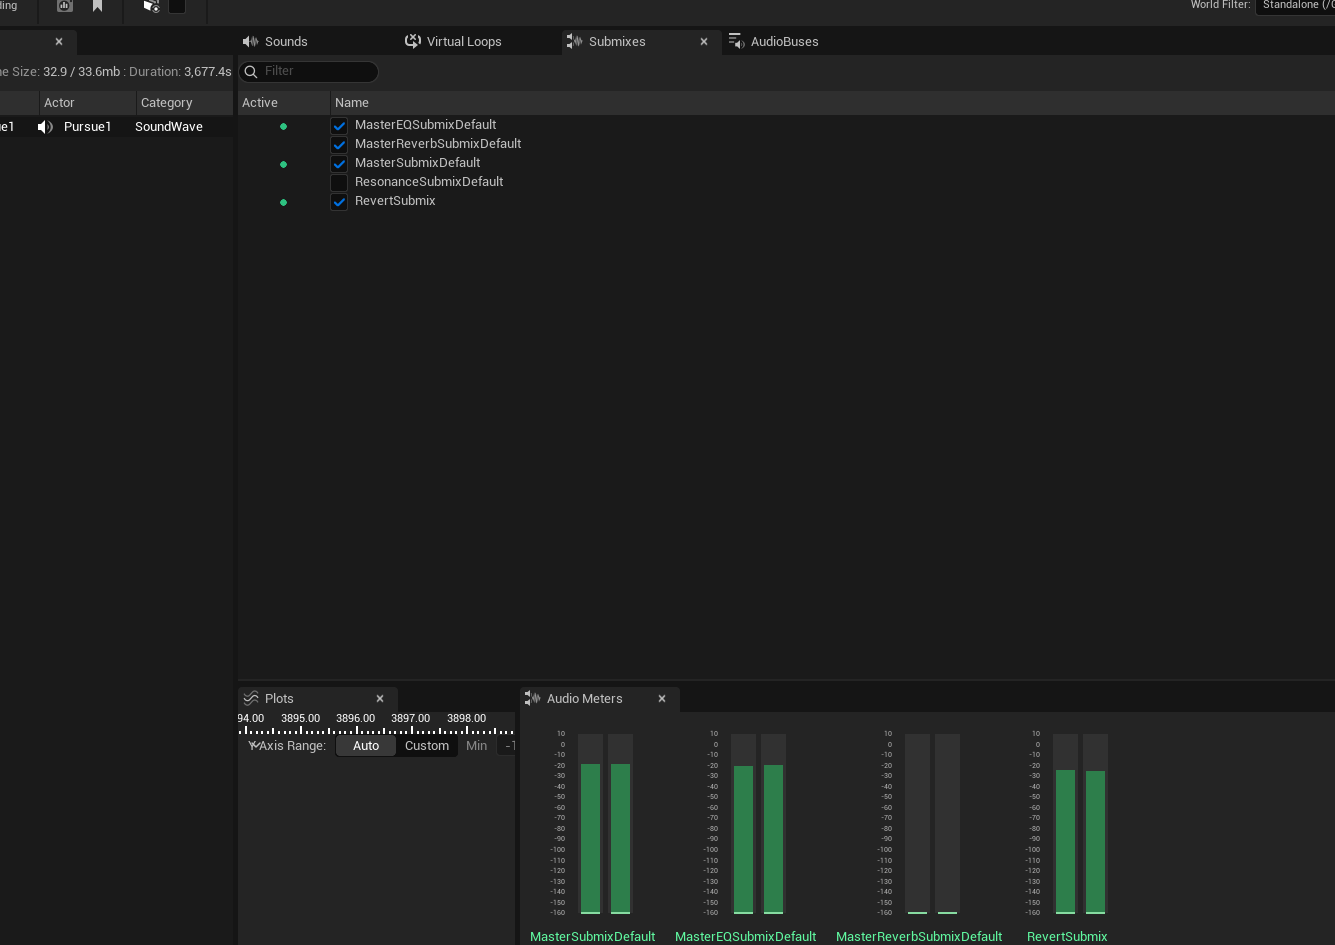Click inside the Filter text field

[310, 72]
